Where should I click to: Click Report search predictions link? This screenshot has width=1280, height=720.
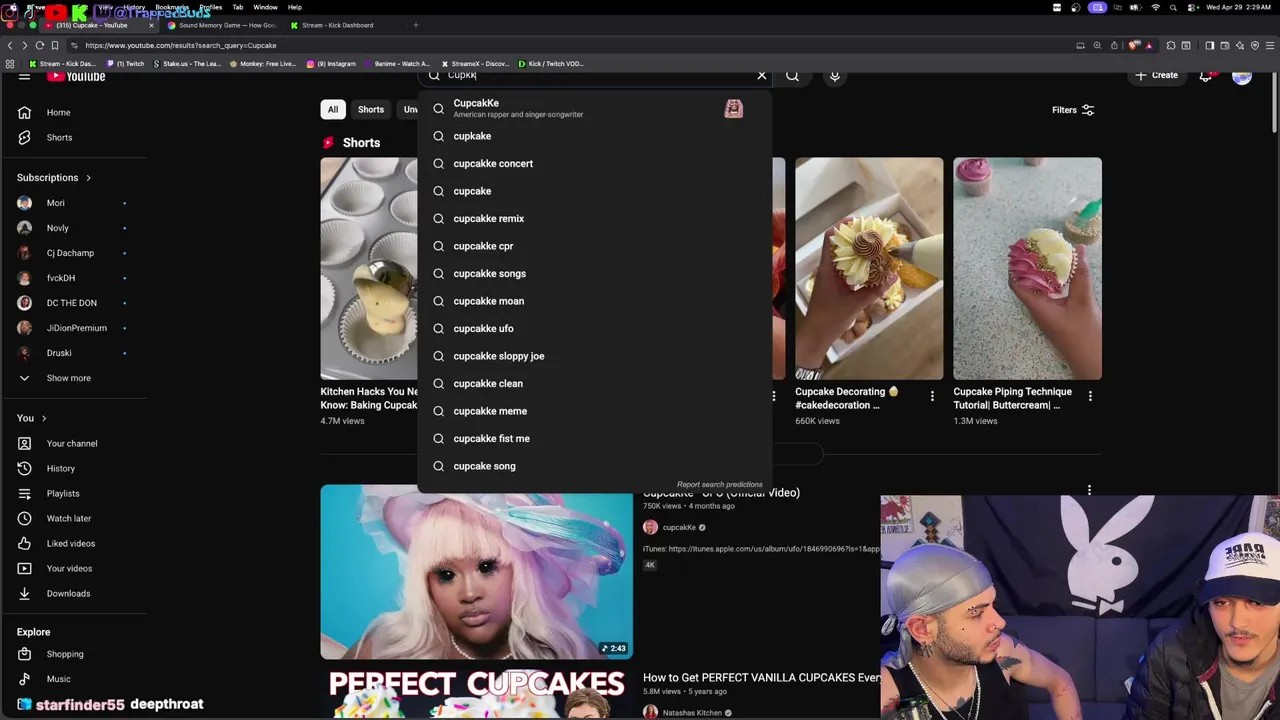[x=719, y=485]
